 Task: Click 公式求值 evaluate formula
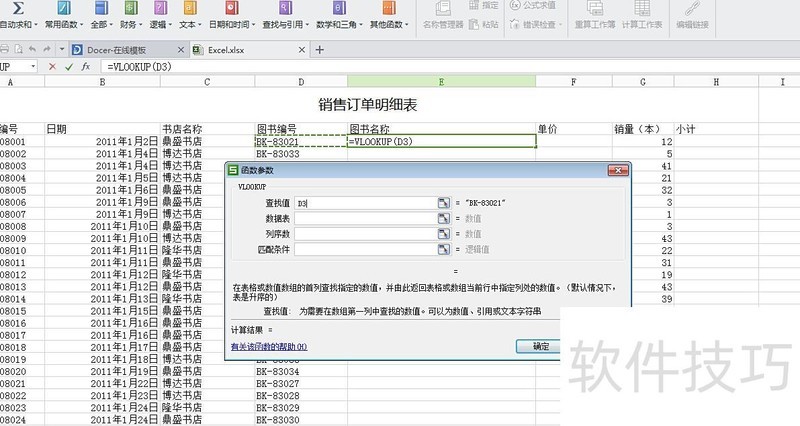(x=533, y=5)
